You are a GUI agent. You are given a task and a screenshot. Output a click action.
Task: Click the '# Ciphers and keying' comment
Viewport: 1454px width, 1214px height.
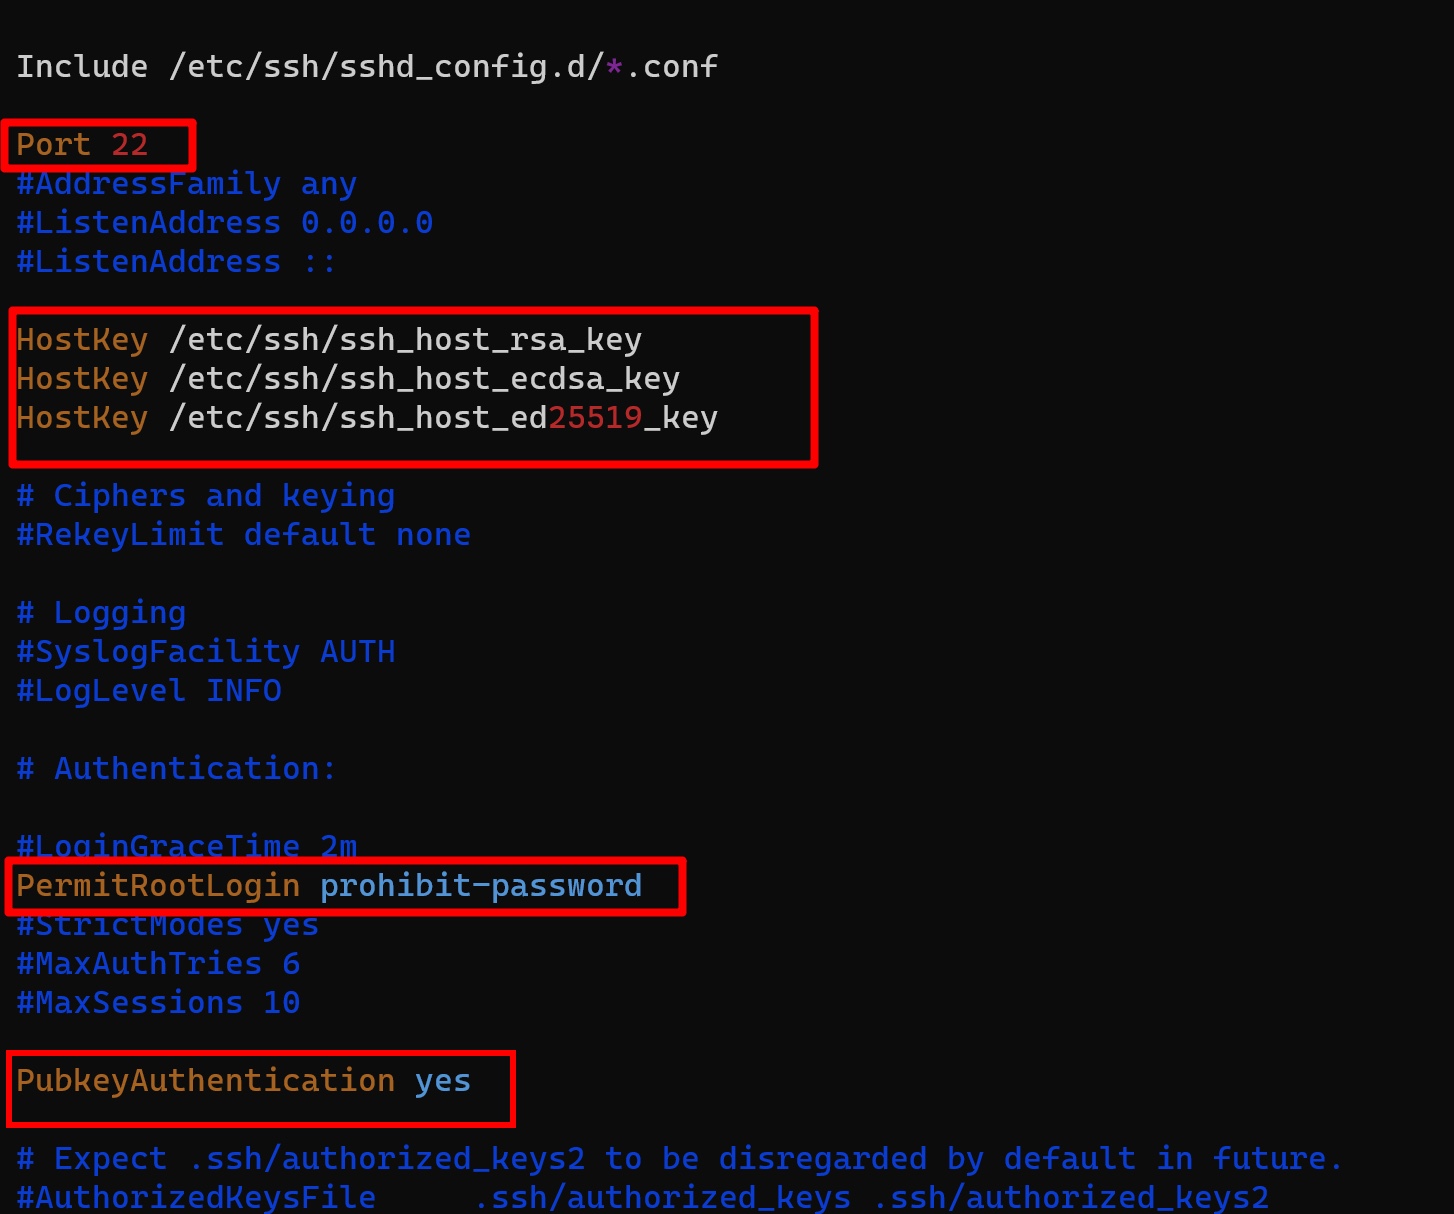(205, 496)
